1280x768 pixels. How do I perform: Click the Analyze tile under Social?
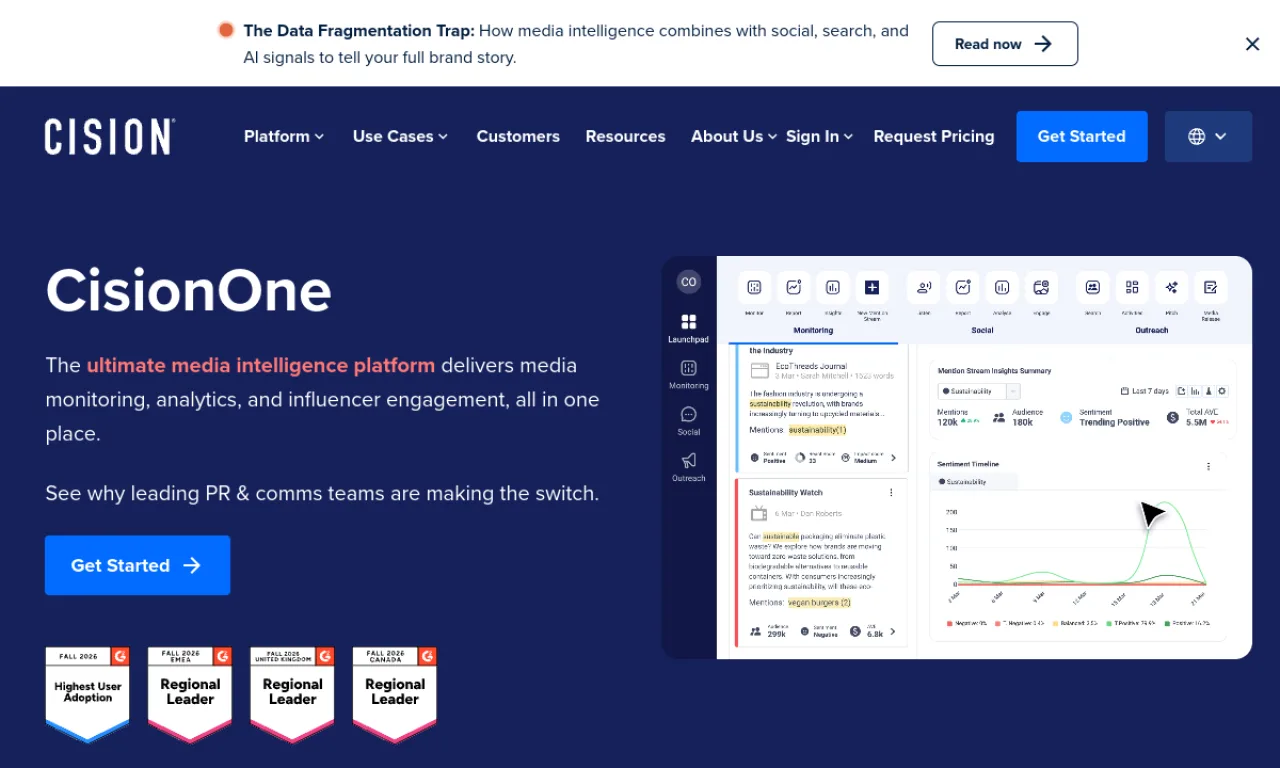coord(1002,287)
